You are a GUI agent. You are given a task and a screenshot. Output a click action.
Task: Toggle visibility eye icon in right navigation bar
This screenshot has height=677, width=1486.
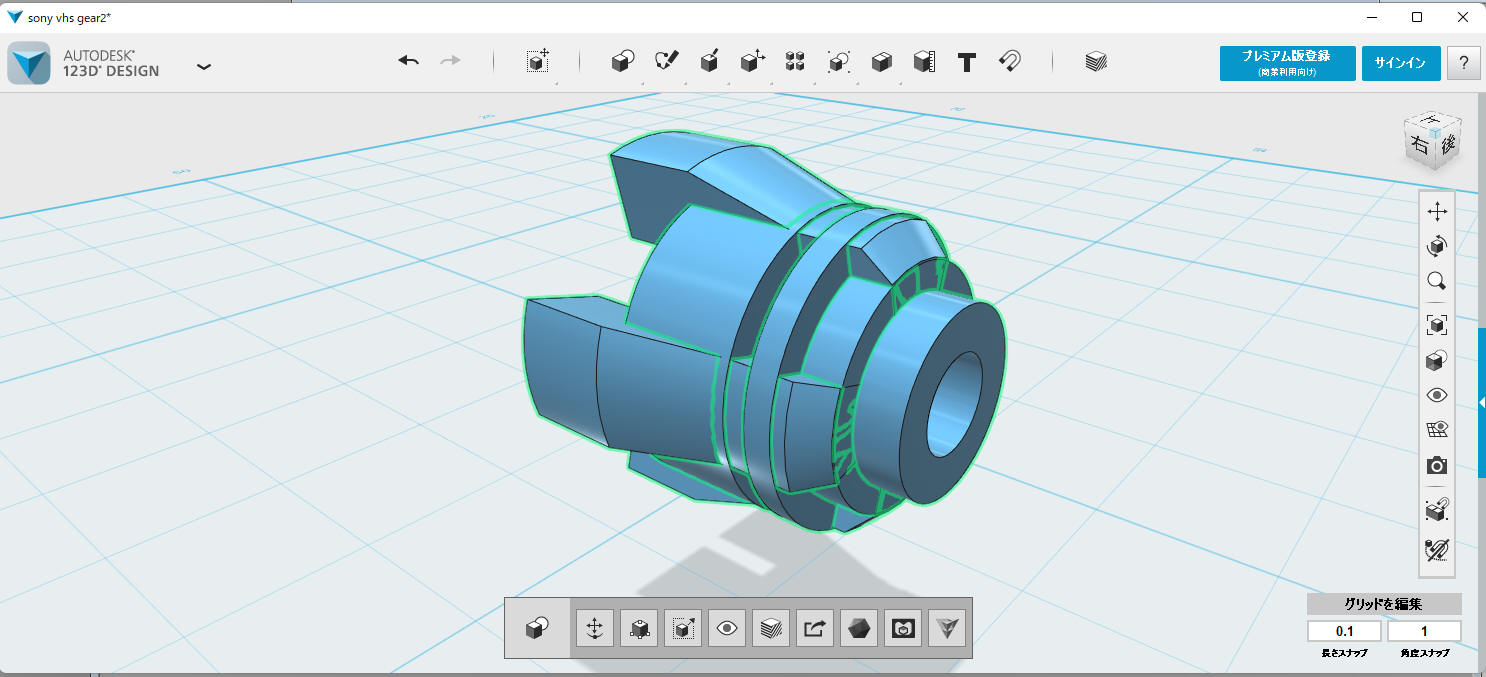click(1437, 395)
